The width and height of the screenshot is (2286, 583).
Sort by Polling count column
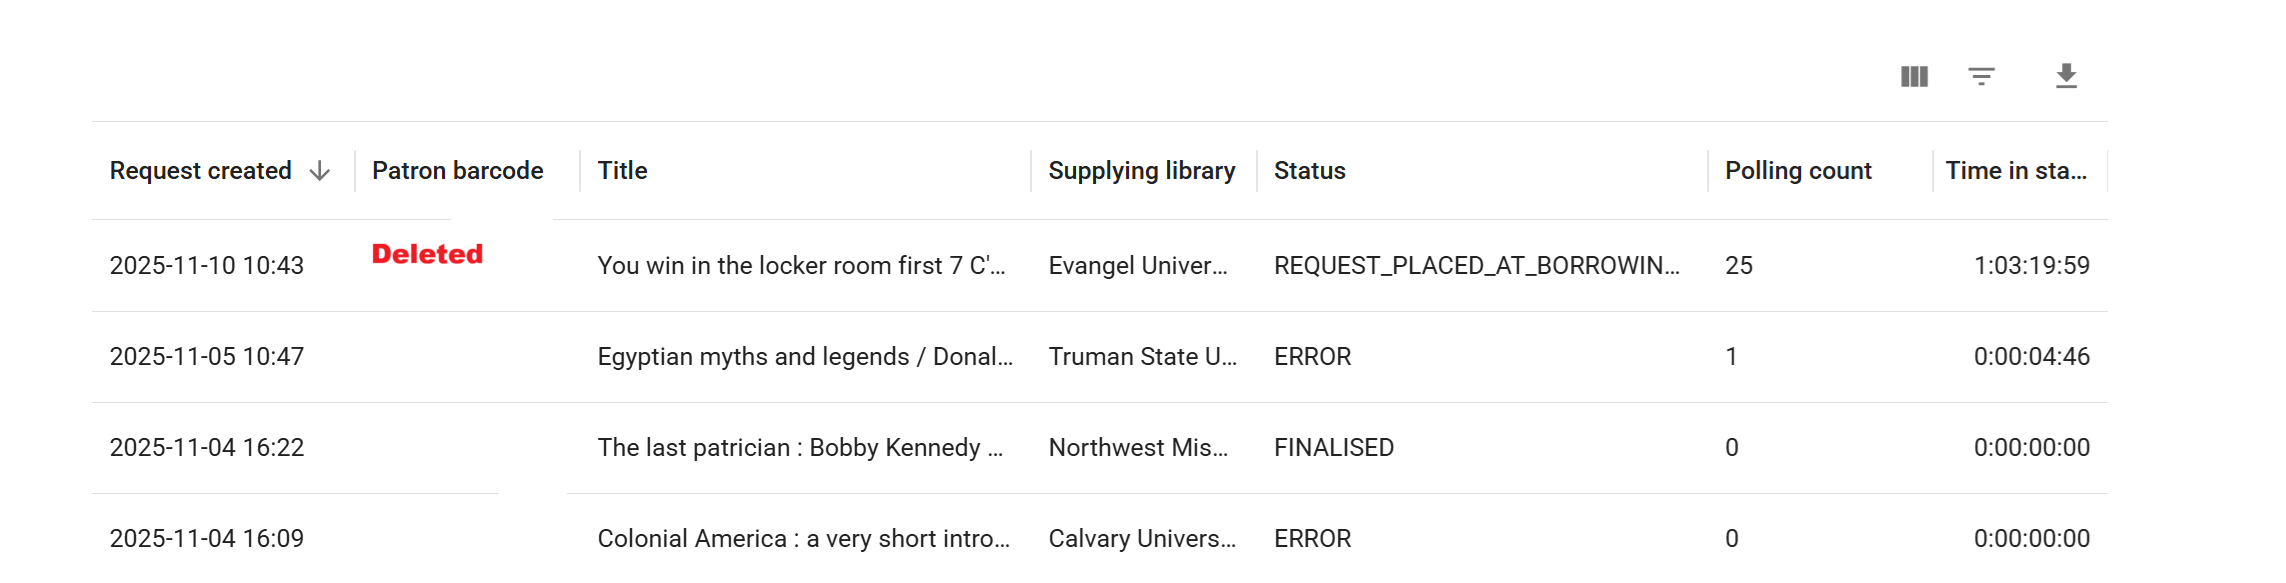(x=1797, y=171)
